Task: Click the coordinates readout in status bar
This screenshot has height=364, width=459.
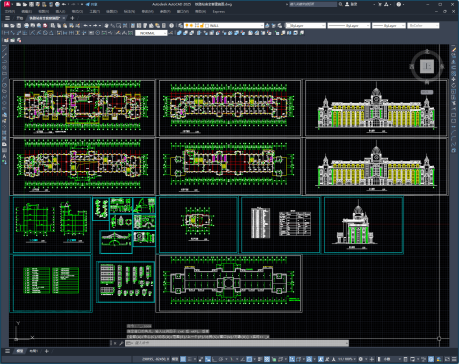Action: click(x=156, y=359)
